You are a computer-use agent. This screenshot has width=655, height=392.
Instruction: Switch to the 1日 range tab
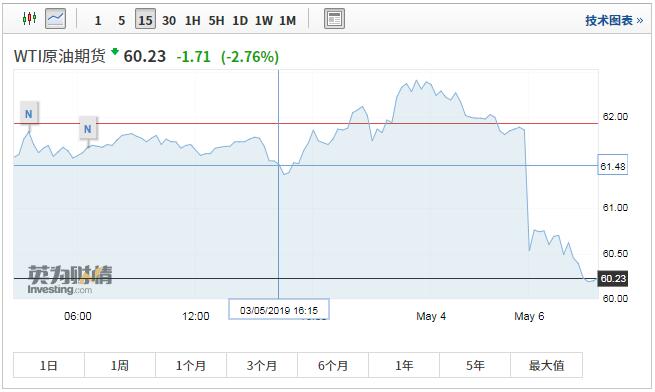(49, 365)
